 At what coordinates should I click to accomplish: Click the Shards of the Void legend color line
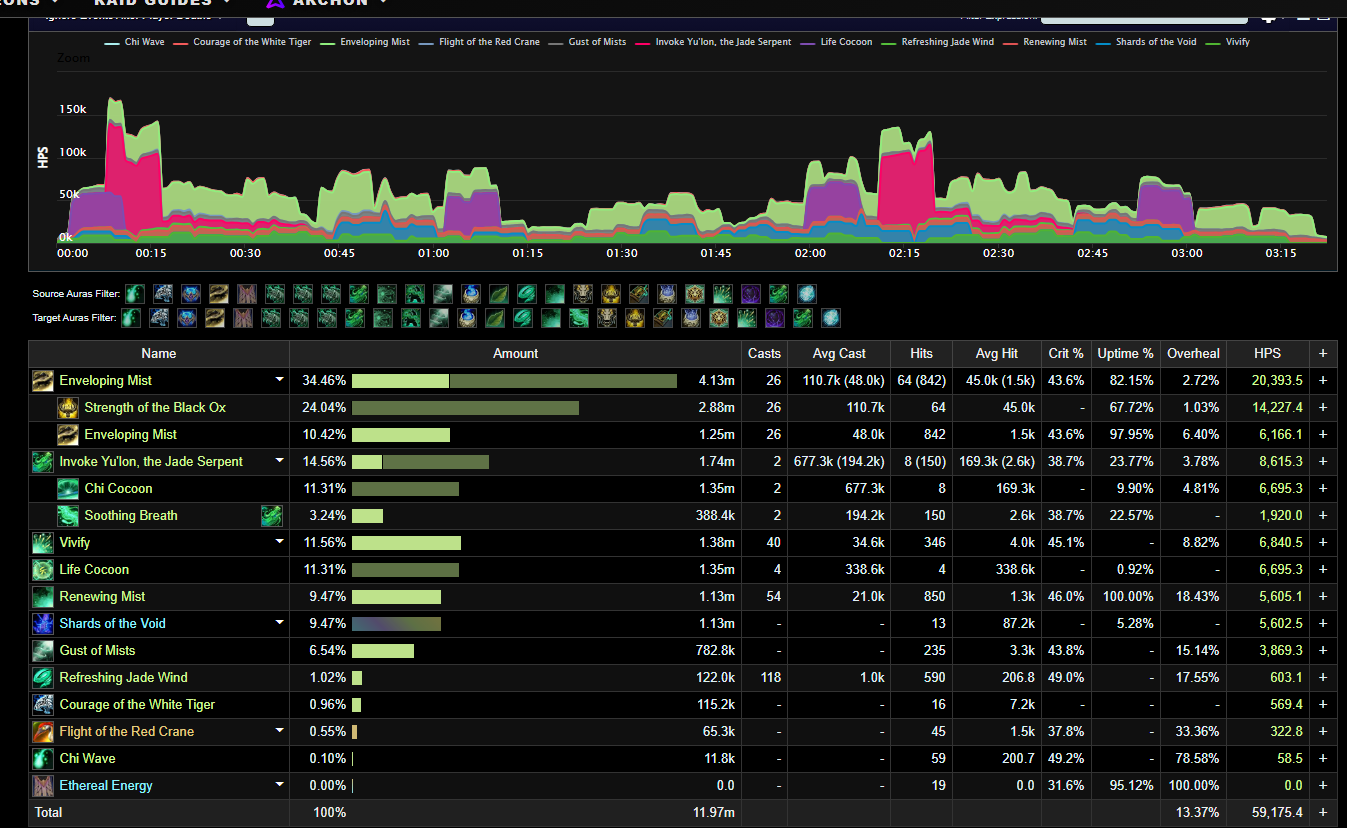pyautogui.click(x=1103, y=42)
